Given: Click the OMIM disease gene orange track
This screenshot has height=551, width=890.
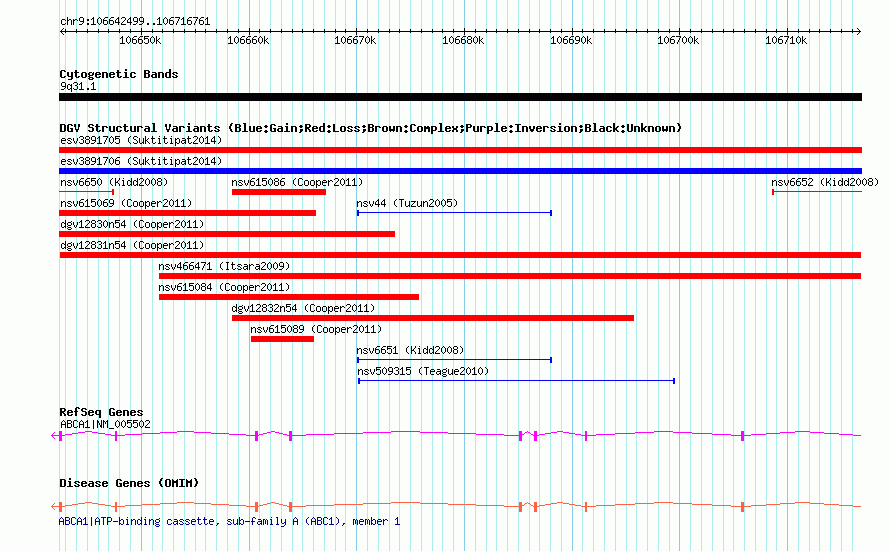Looking at the screenshot, I should click(456, 506).
